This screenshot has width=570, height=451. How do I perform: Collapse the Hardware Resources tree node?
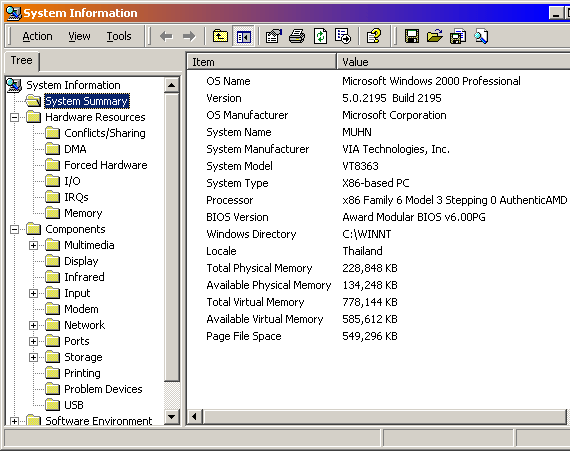pos(14,117)
